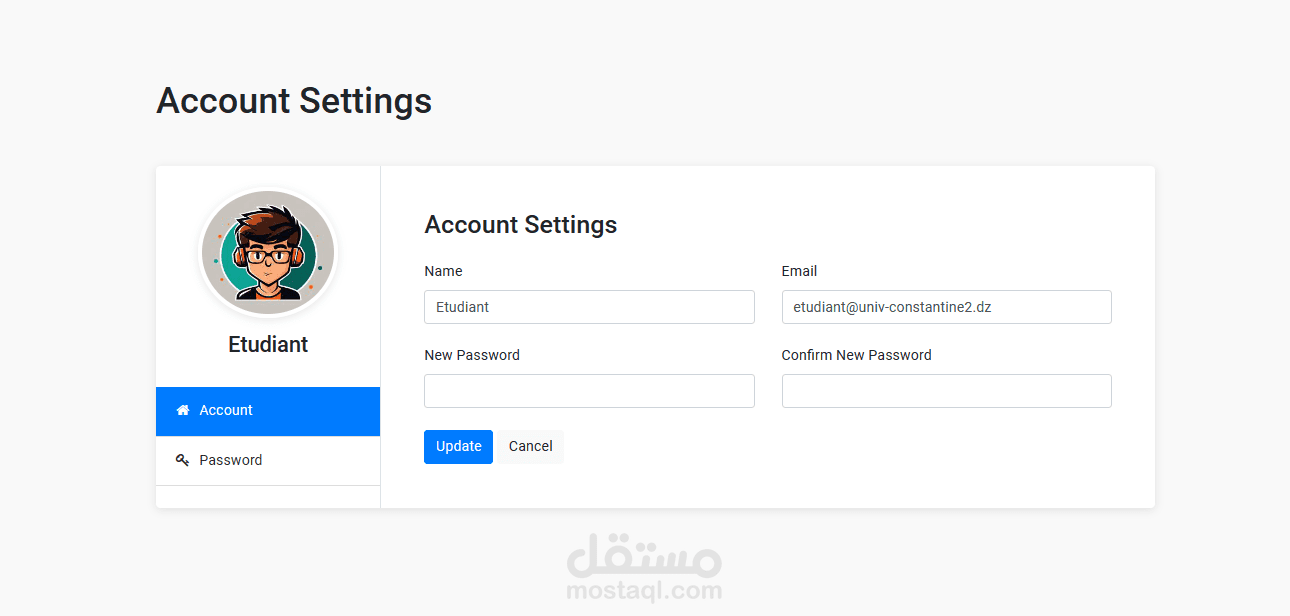Click the Confirm New Password input box
Viewport: 1290px width, 616px height.
coord(946,391)
